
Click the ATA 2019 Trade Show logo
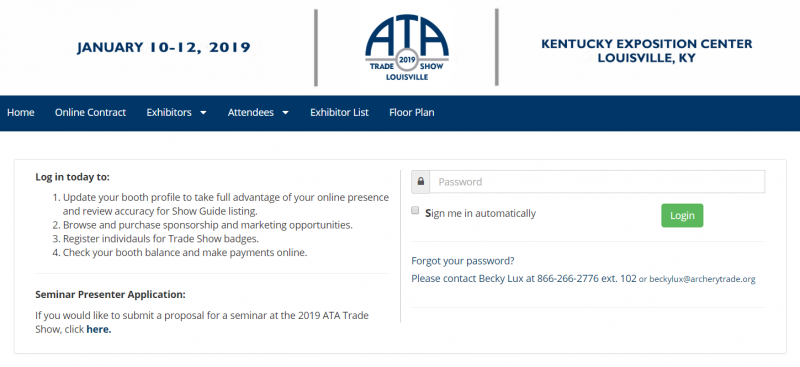click(x=407, y=47)
